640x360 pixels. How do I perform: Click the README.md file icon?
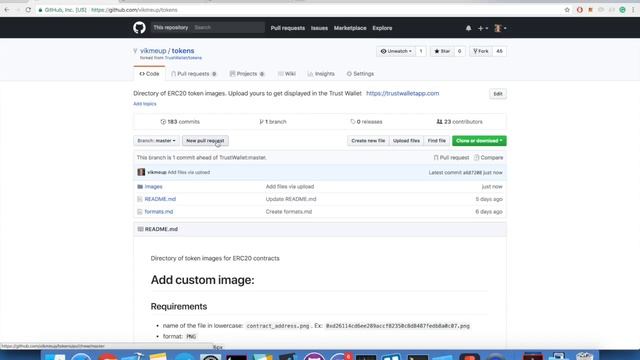pos(140,199)
